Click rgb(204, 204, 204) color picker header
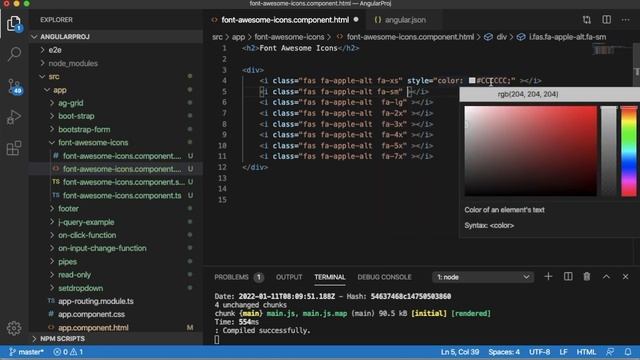 (549, 94)
